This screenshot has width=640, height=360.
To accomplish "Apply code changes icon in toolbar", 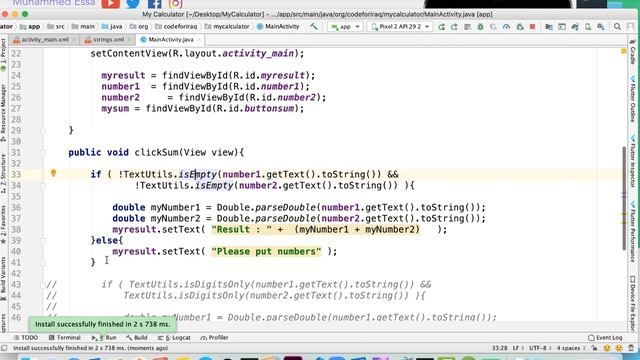I will coord(467,27).
